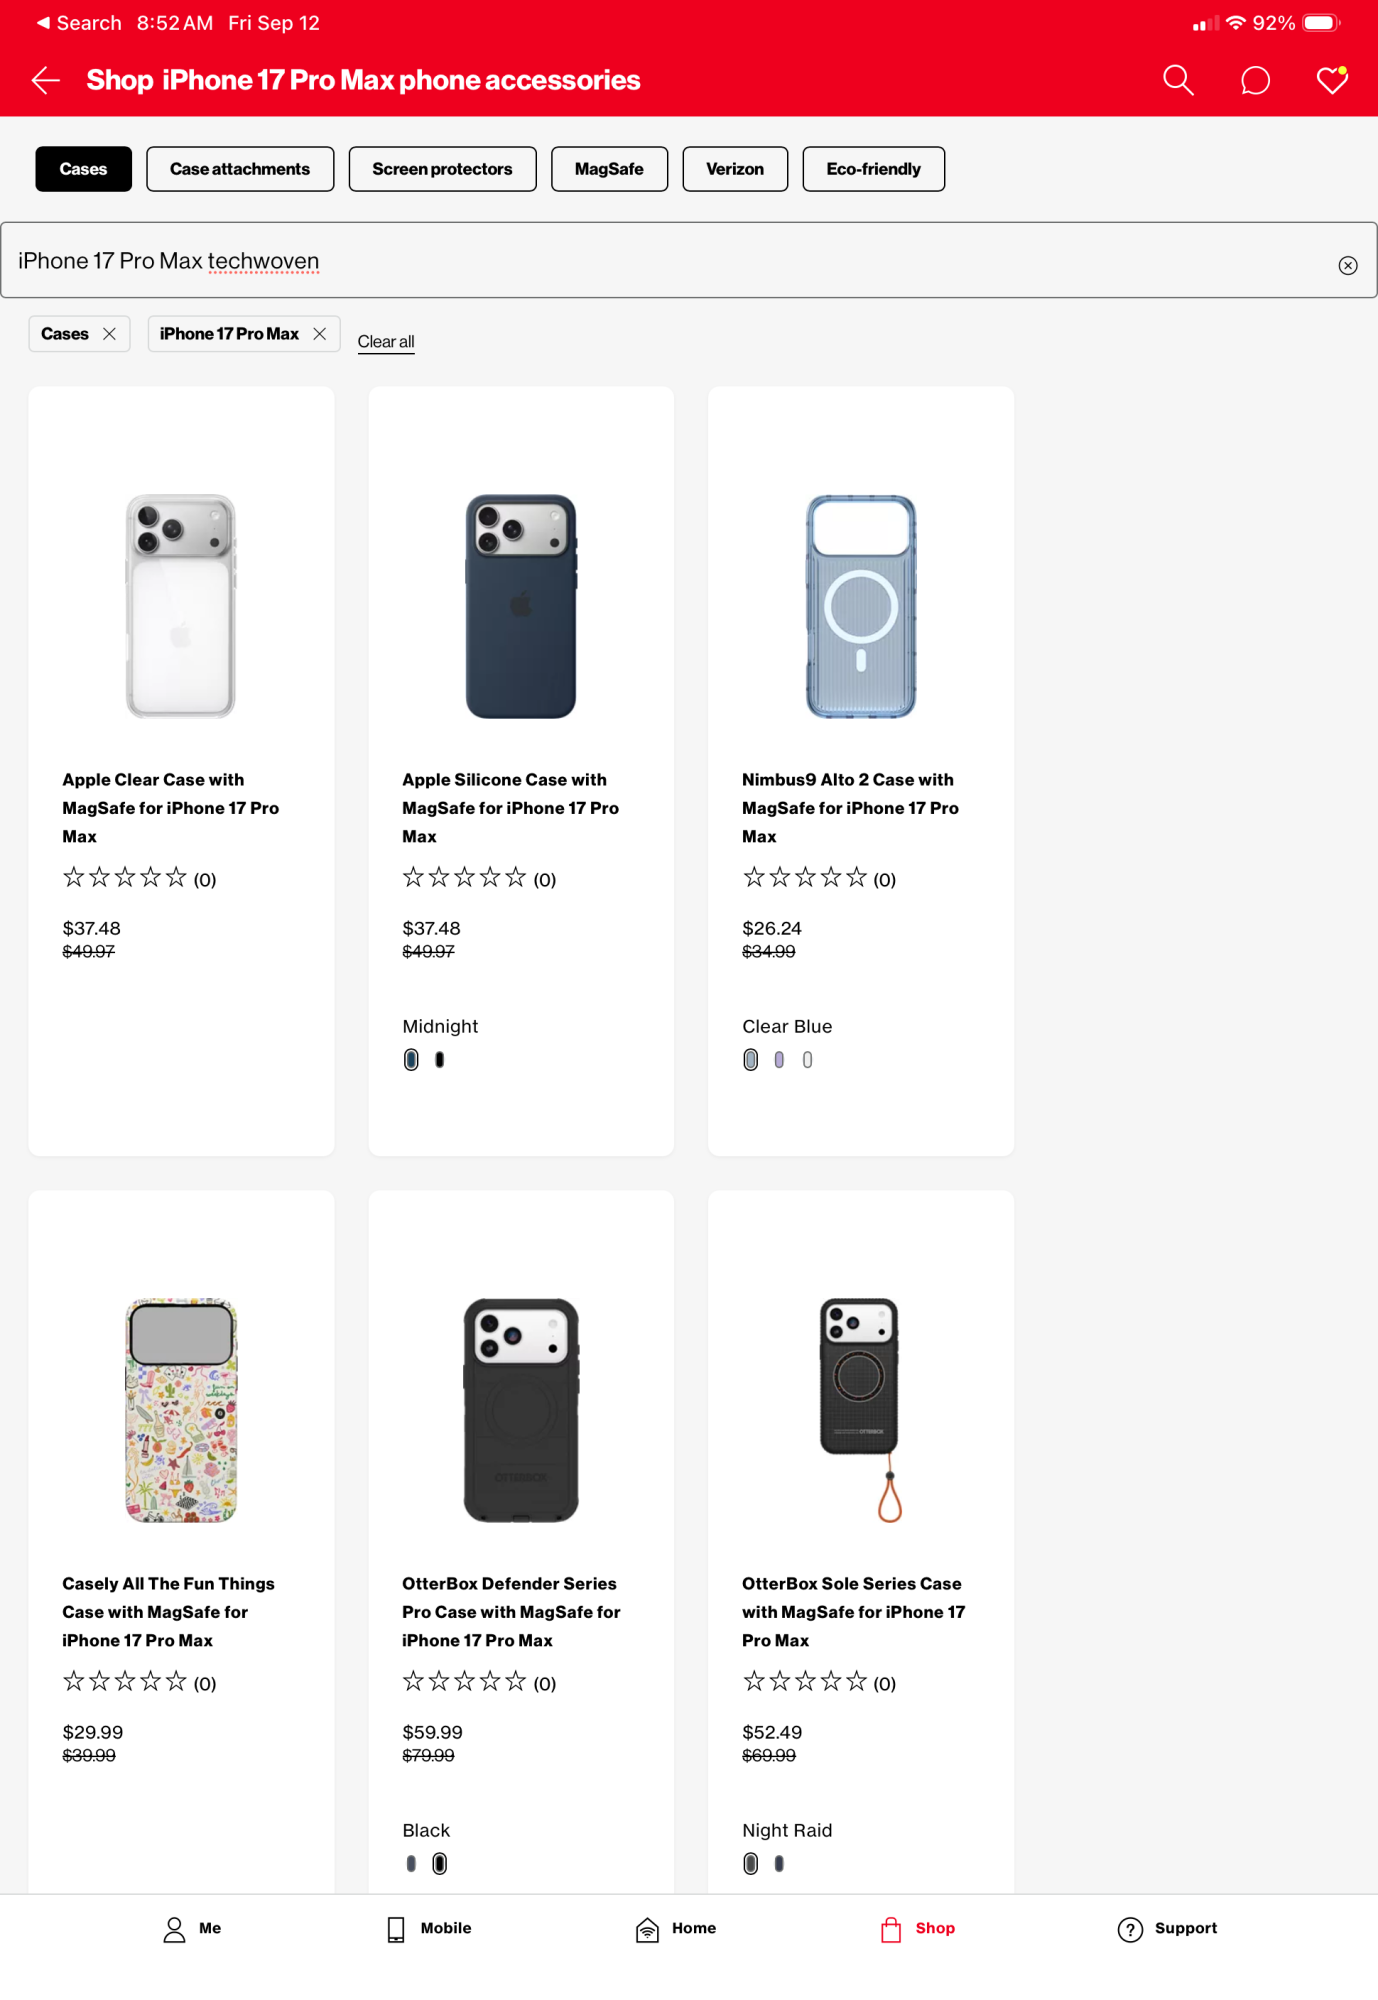Toggle the MagSafe category filter
The image size is (1378, 2000).
[609, 169]
